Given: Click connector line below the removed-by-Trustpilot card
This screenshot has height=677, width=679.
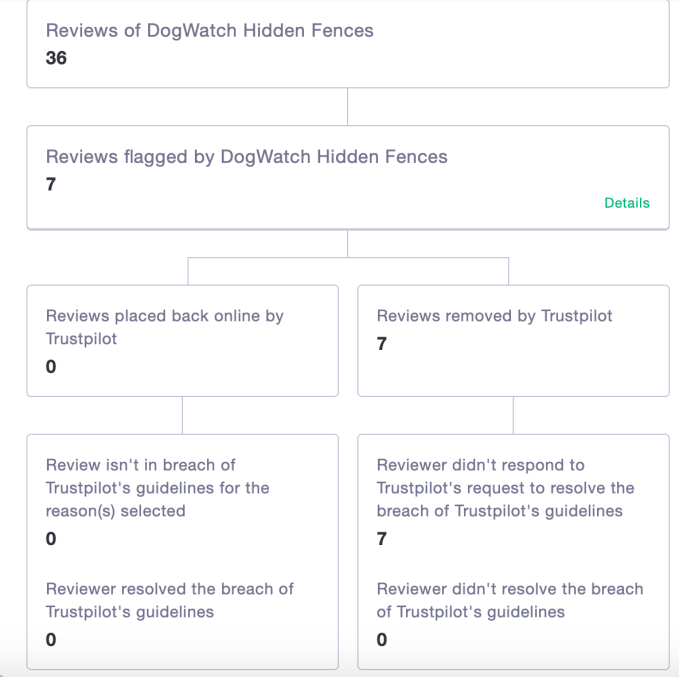Looking at the screenshot, I should point(513,415).
